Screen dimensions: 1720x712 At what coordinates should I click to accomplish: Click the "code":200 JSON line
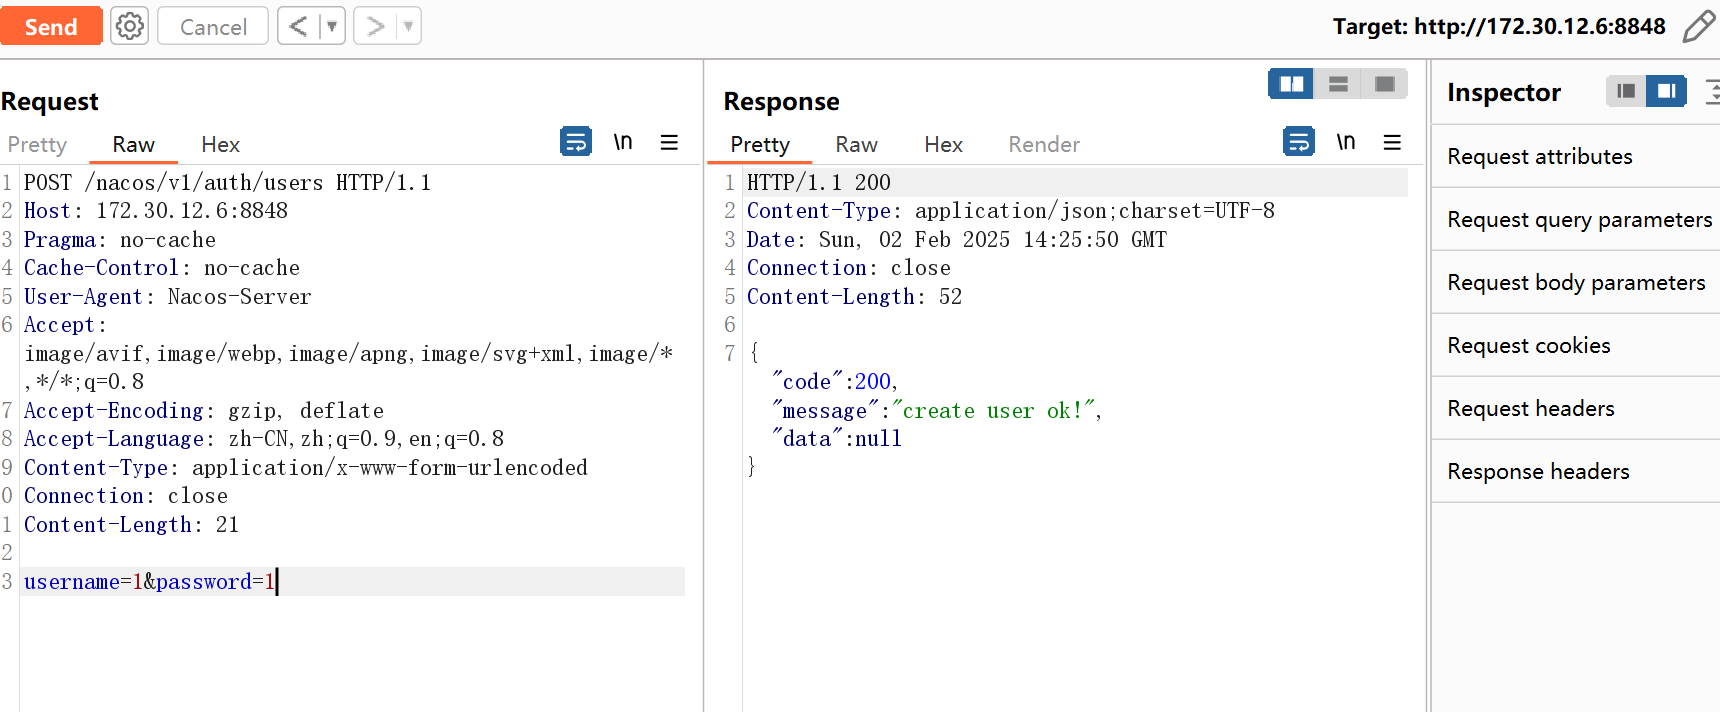[x=835, y=382]
